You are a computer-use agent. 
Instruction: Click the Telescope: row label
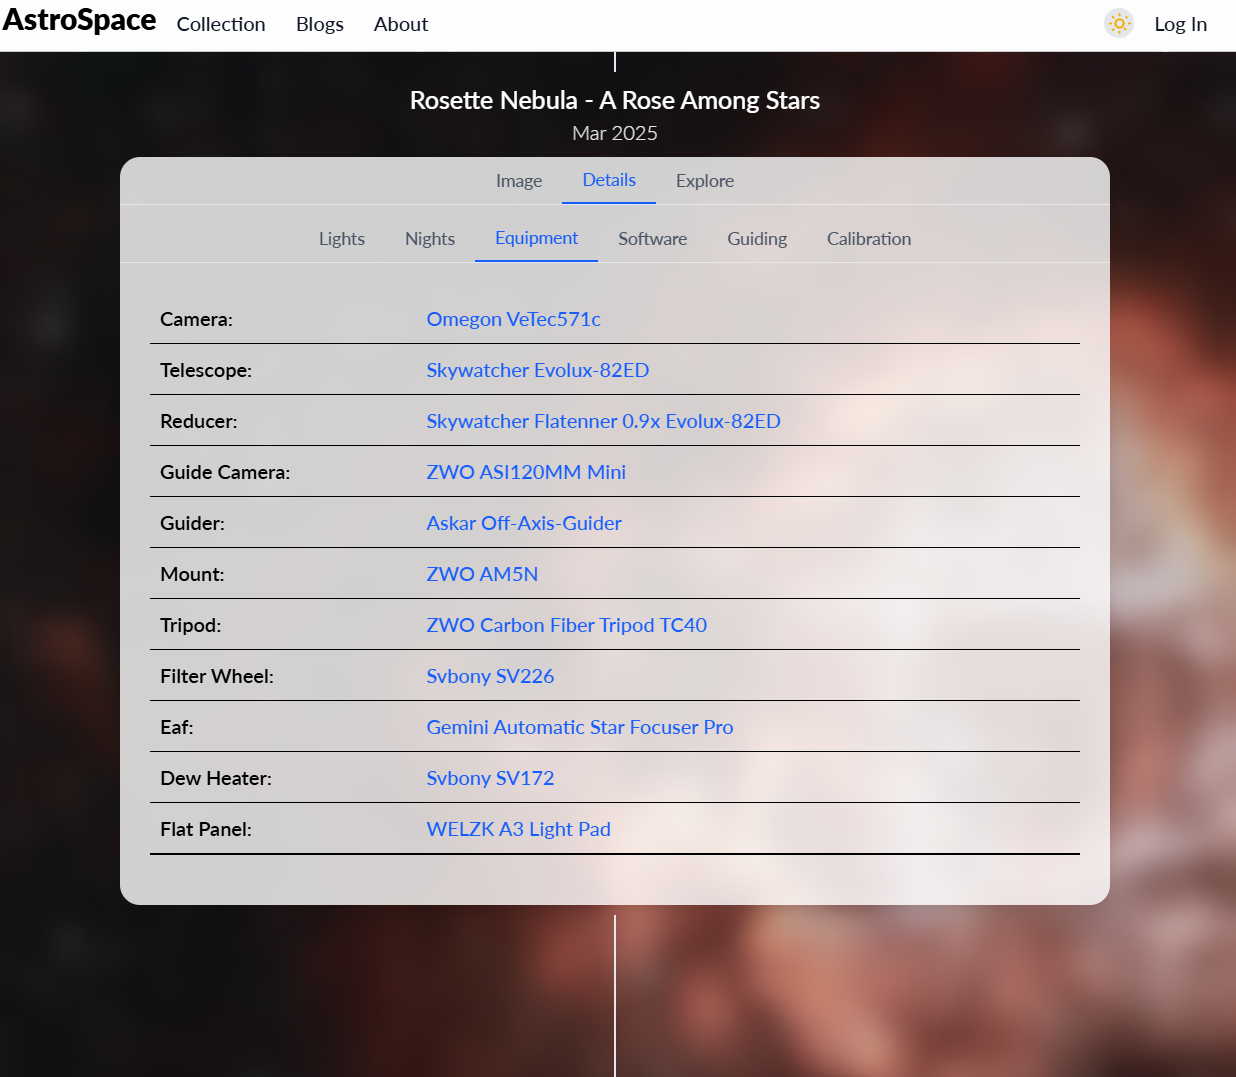(206, 370)
